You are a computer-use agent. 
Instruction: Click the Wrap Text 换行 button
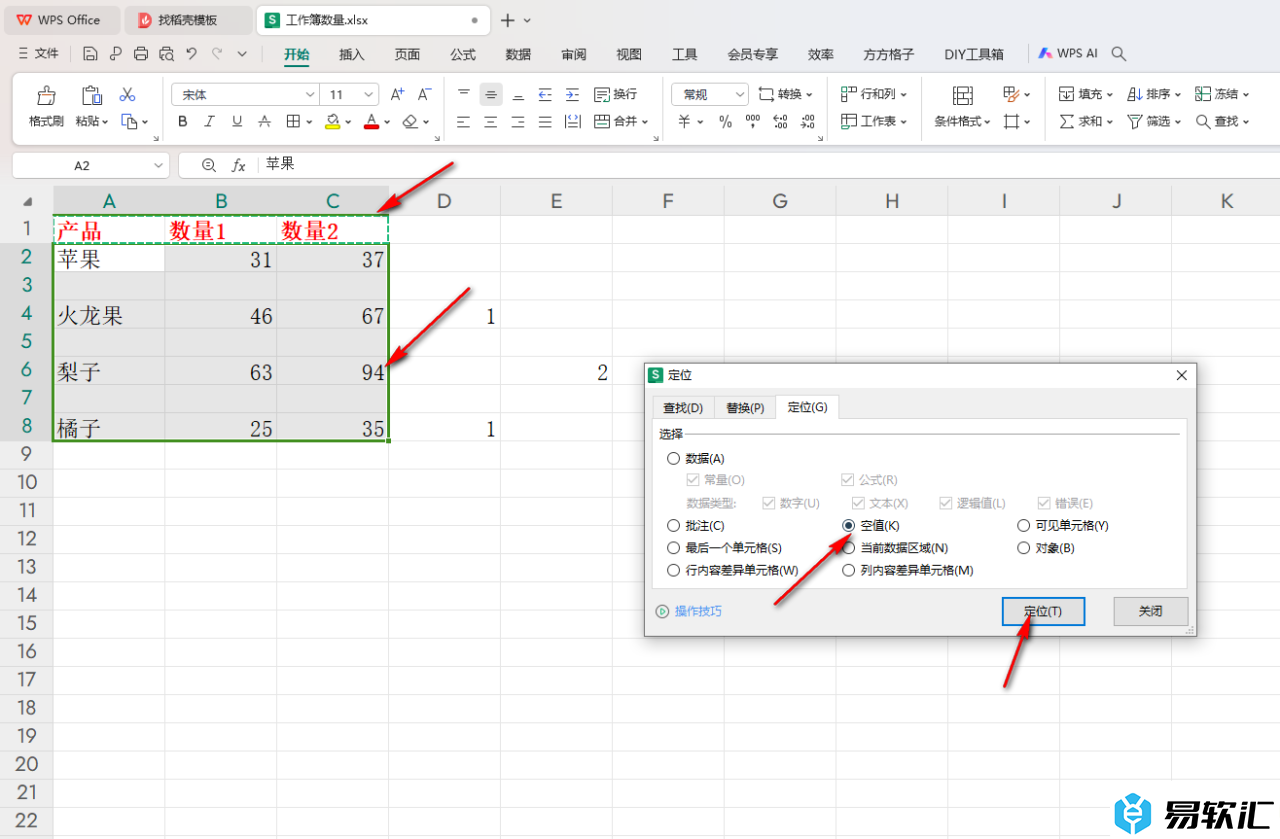tap(615, 94)
